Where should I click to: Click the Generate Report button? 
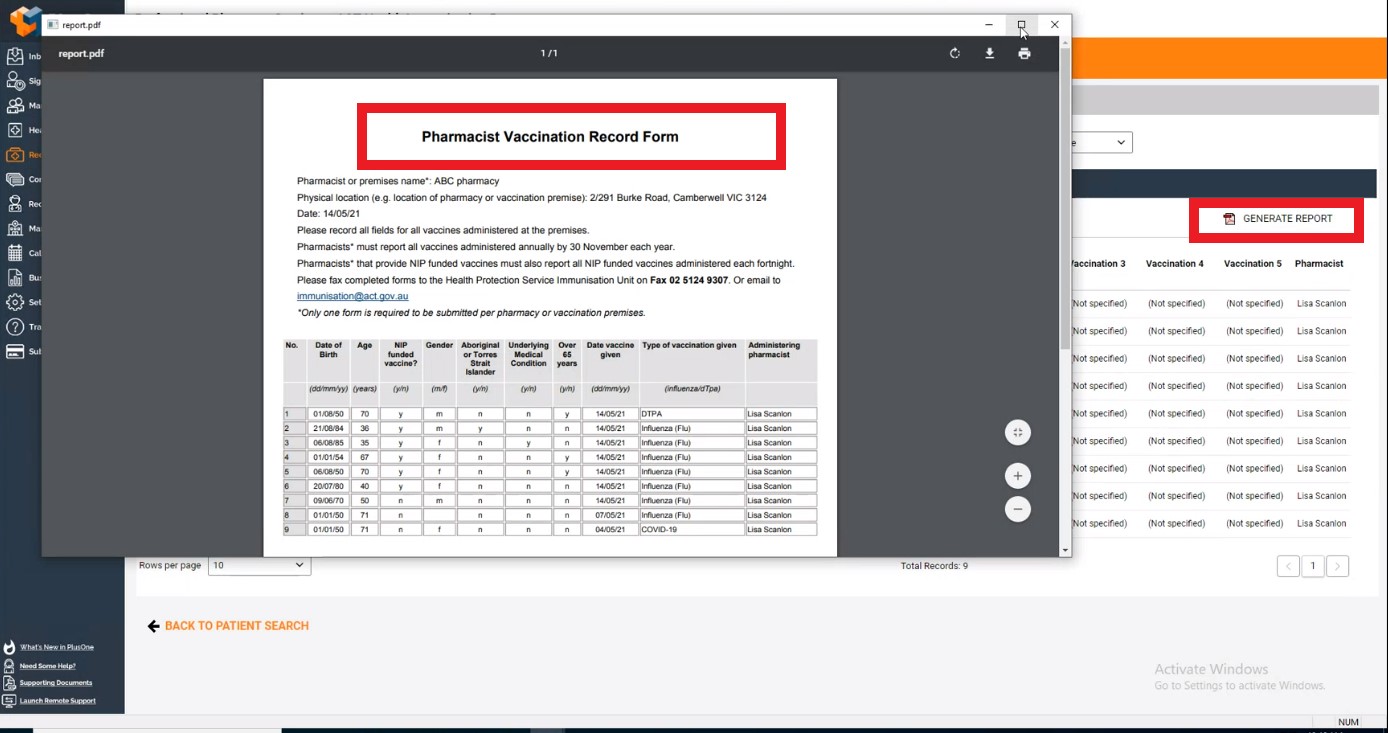tap(1277, 219)
